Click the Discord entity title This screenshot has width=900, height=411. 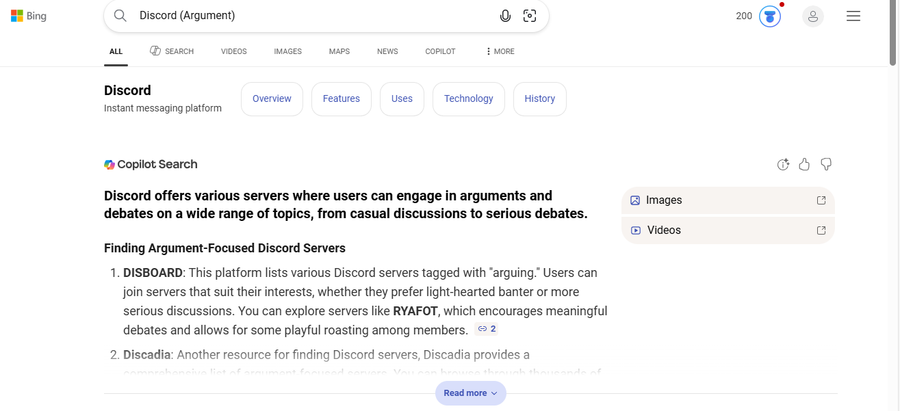click(127, 91)
